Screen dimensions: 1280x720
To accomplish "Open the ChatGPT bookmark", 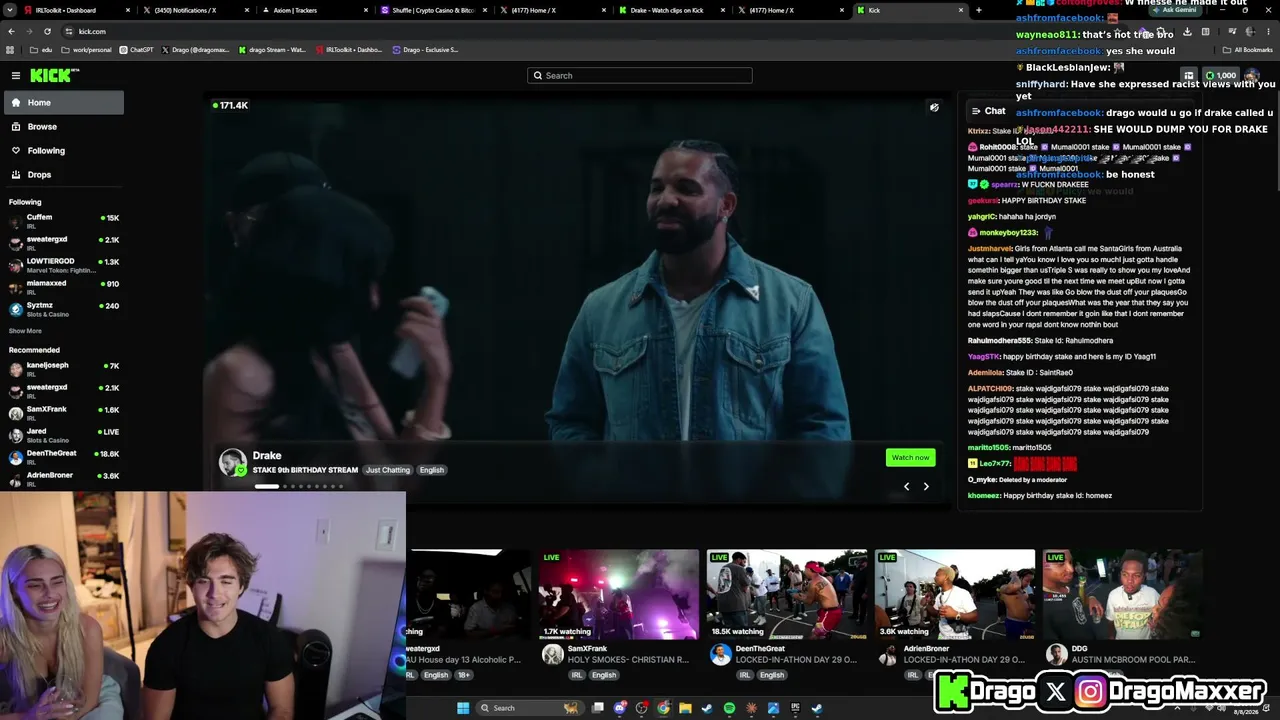I will point(137,49).
